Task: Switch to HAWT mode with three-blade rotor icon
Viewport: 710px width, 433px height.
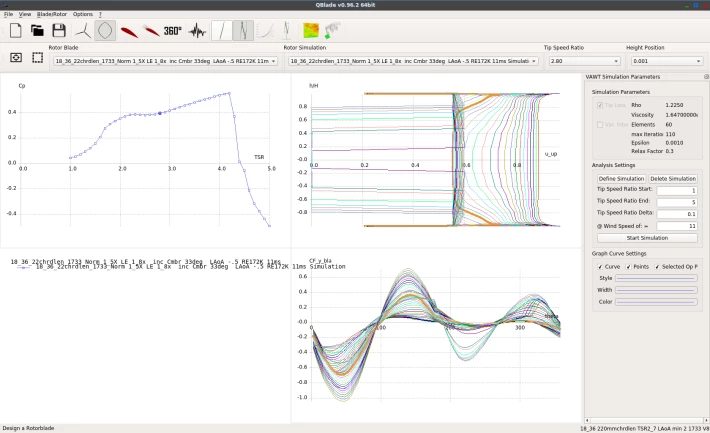Action: pos(83,31)
